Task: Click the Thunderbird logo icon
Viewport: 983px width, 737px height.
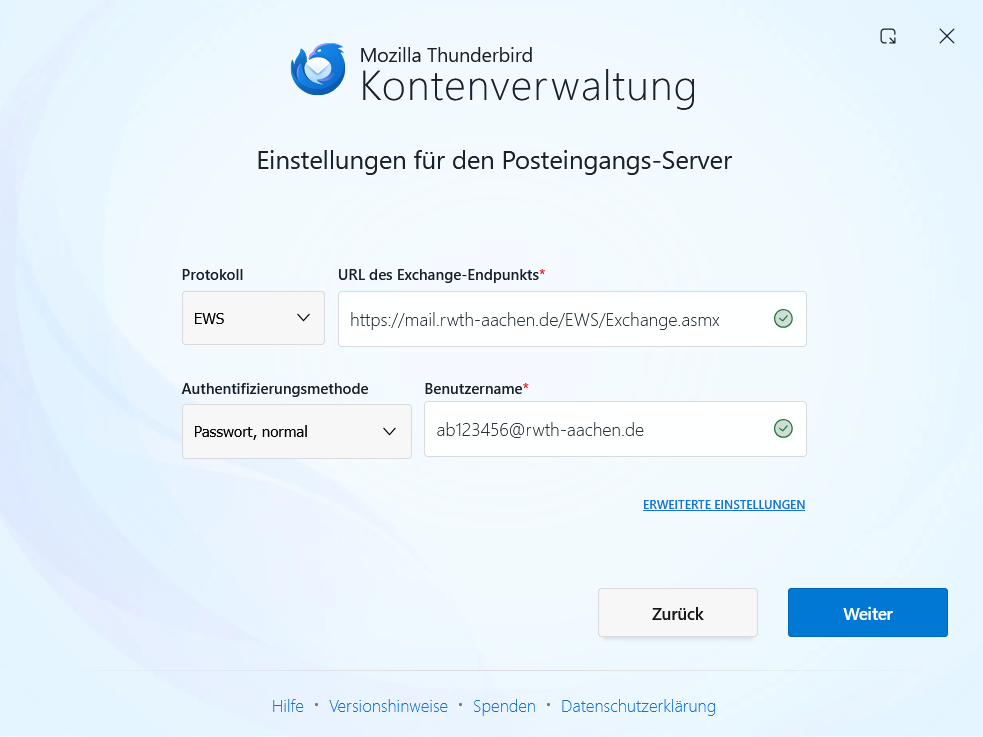Action: pos(318,69)
